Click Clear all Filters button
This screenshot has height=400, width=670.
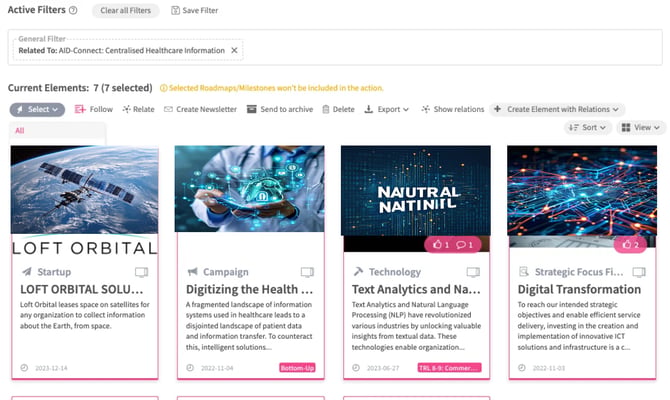126,10
